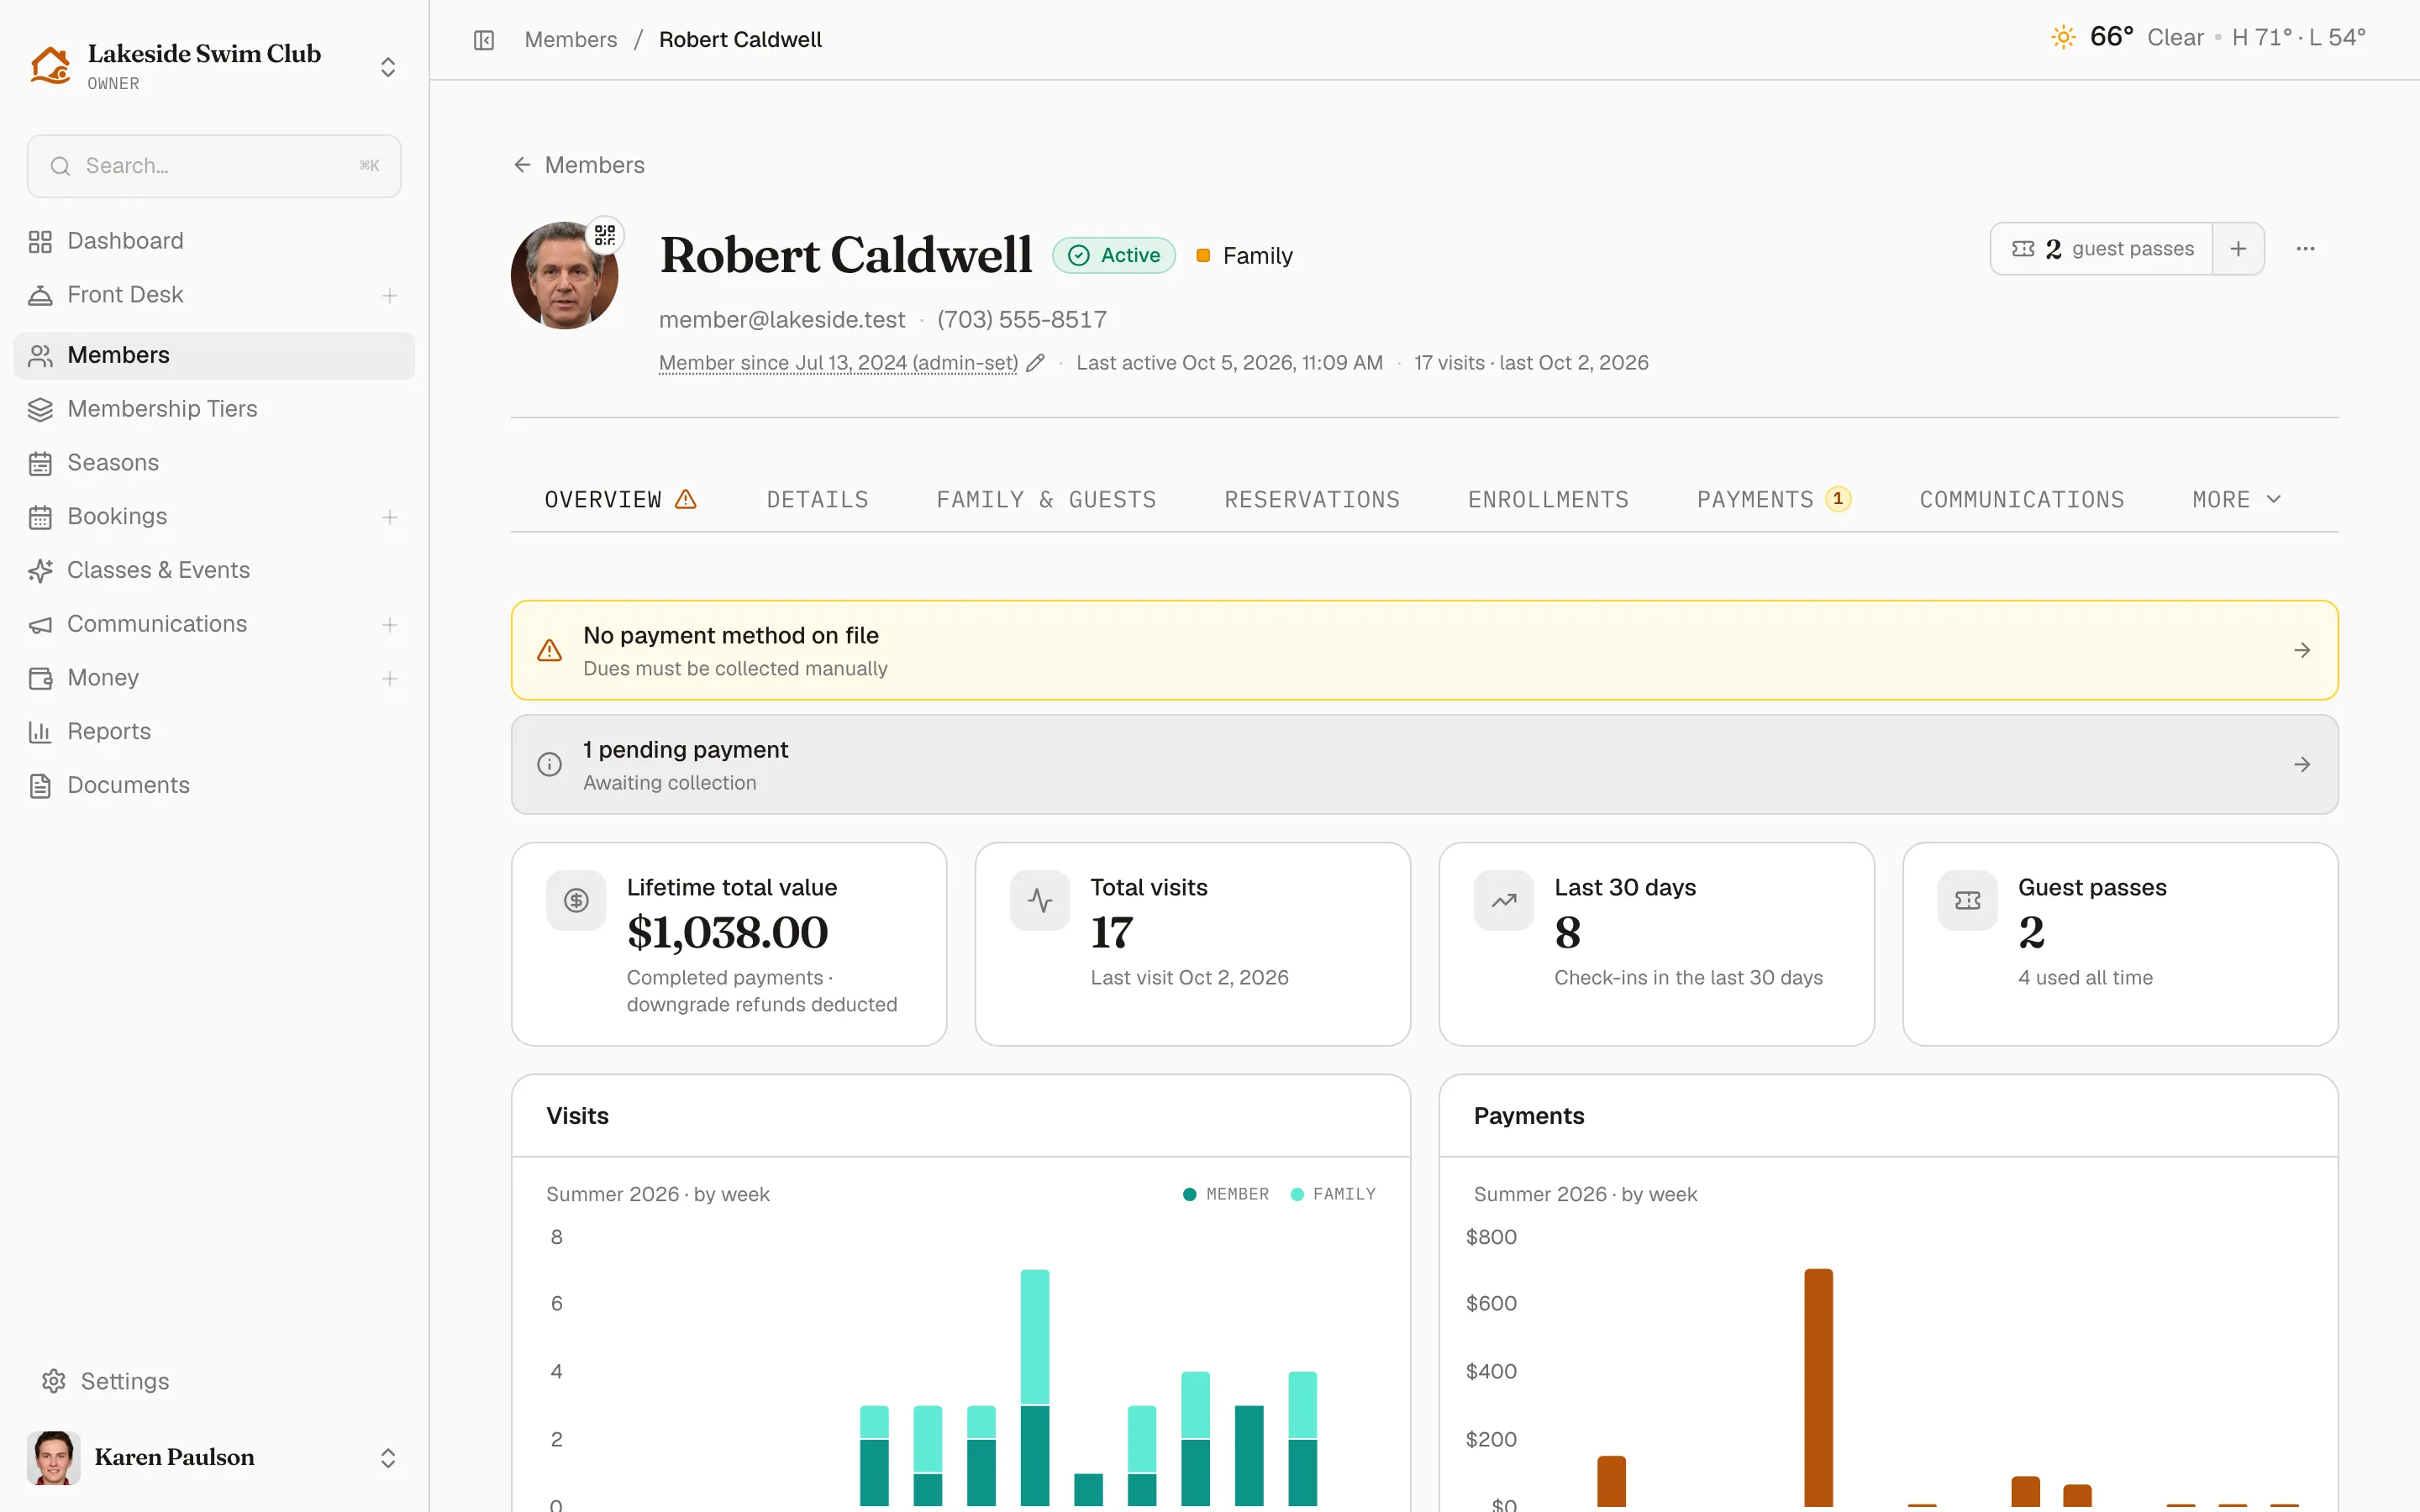This screenshot has height=1512, width=2420.
Task: Open the three-dot more actions menu
Action: click(x=2305, y=249)
